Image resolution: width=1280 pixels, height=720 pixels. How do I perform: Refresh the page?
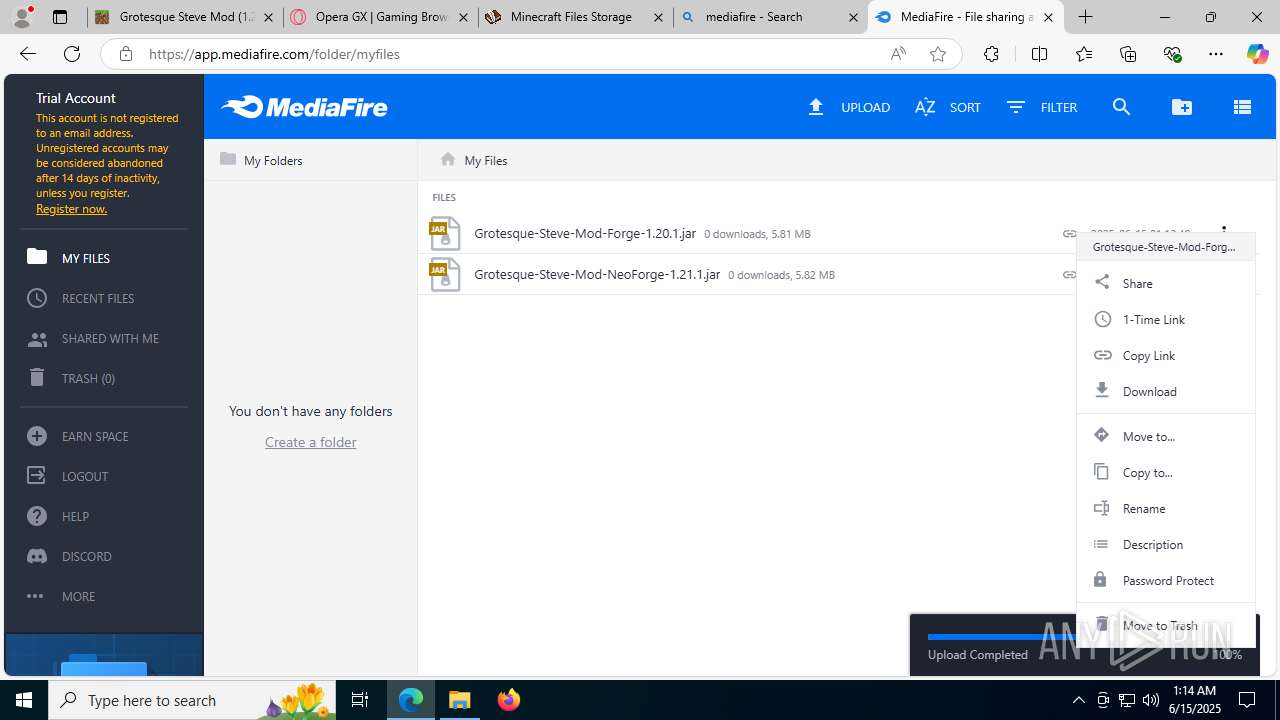pos(72,54)
